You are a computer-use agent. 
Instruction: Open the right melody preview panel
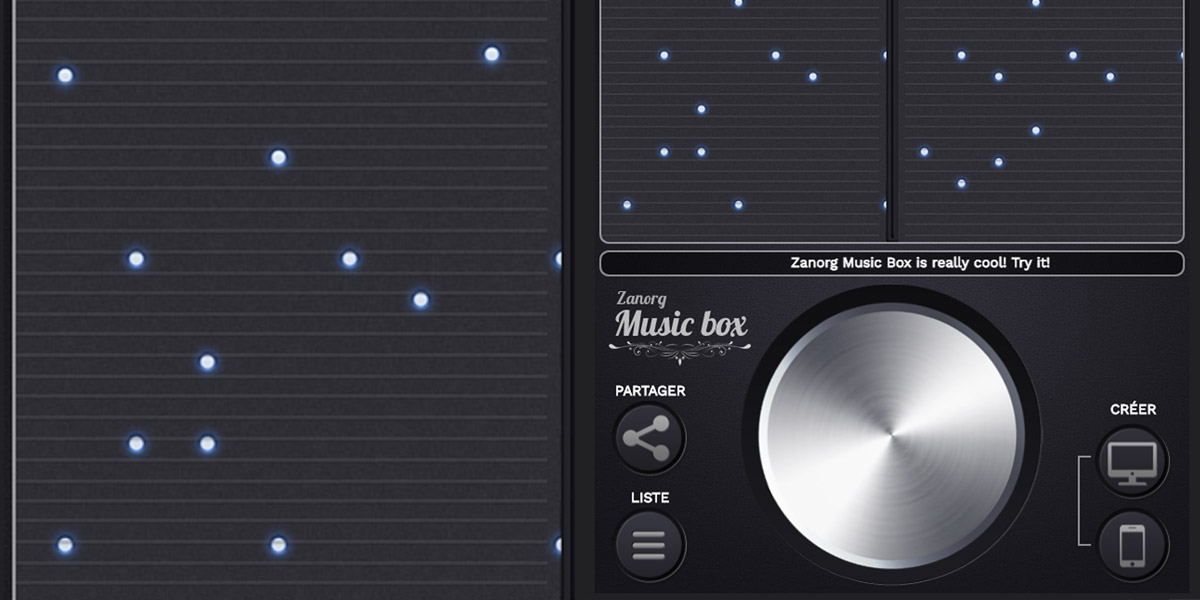point(1040,120)
